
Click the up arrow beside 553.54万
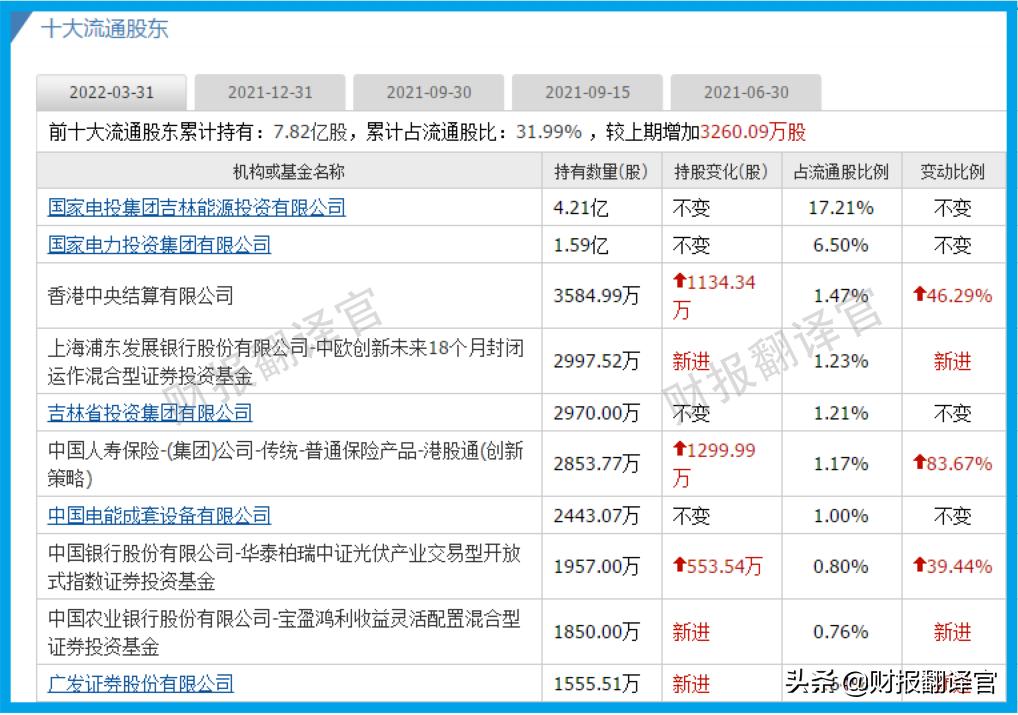[678, 566]
